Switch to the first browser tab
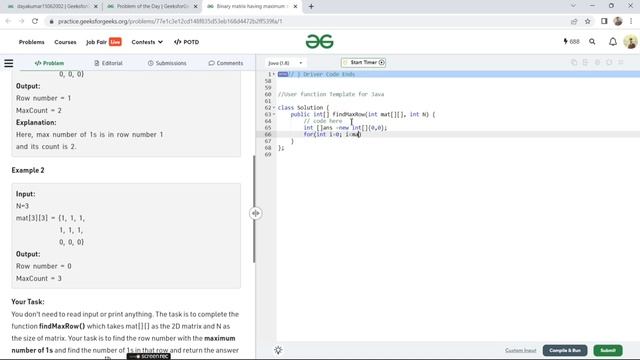Viewport: 640px width, 360px height. (x=52, y=7)
